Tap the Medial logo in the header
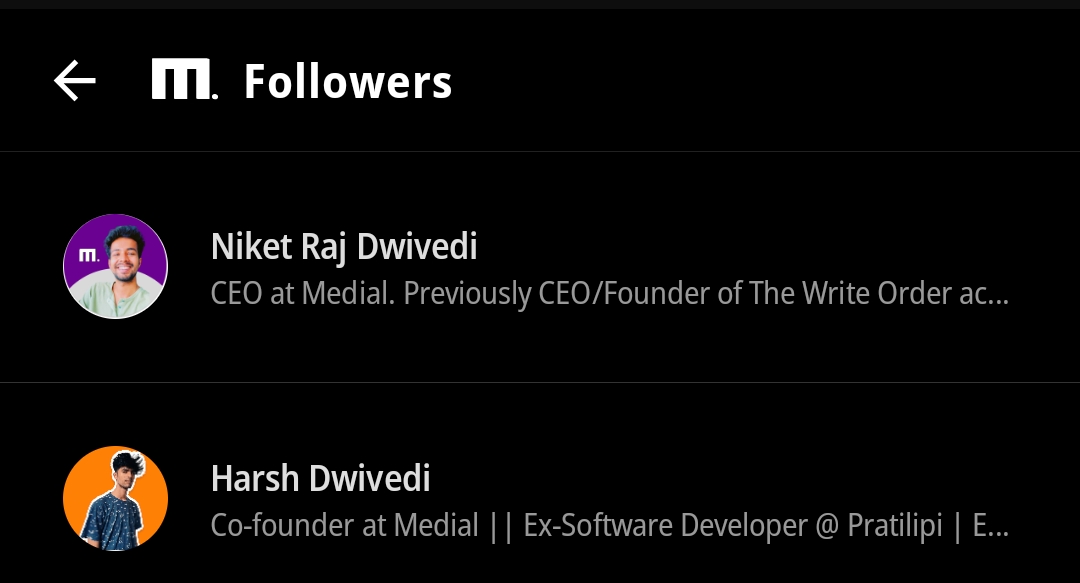 tap(184, 80)
